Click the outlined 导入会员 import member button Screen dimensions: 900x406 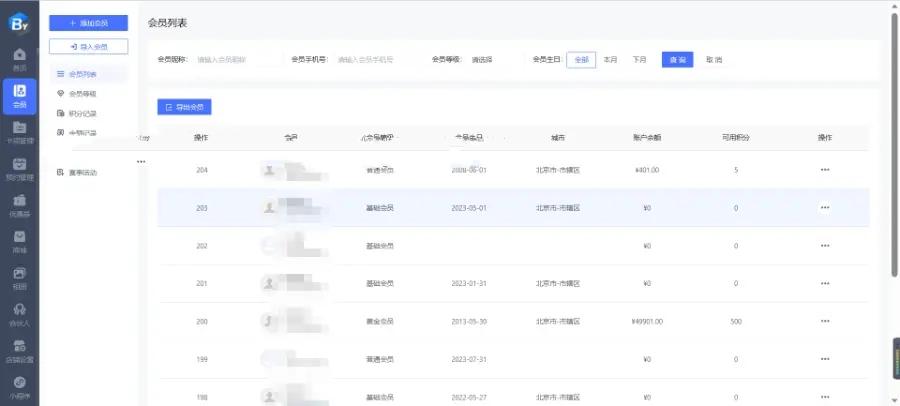[88, 47]
